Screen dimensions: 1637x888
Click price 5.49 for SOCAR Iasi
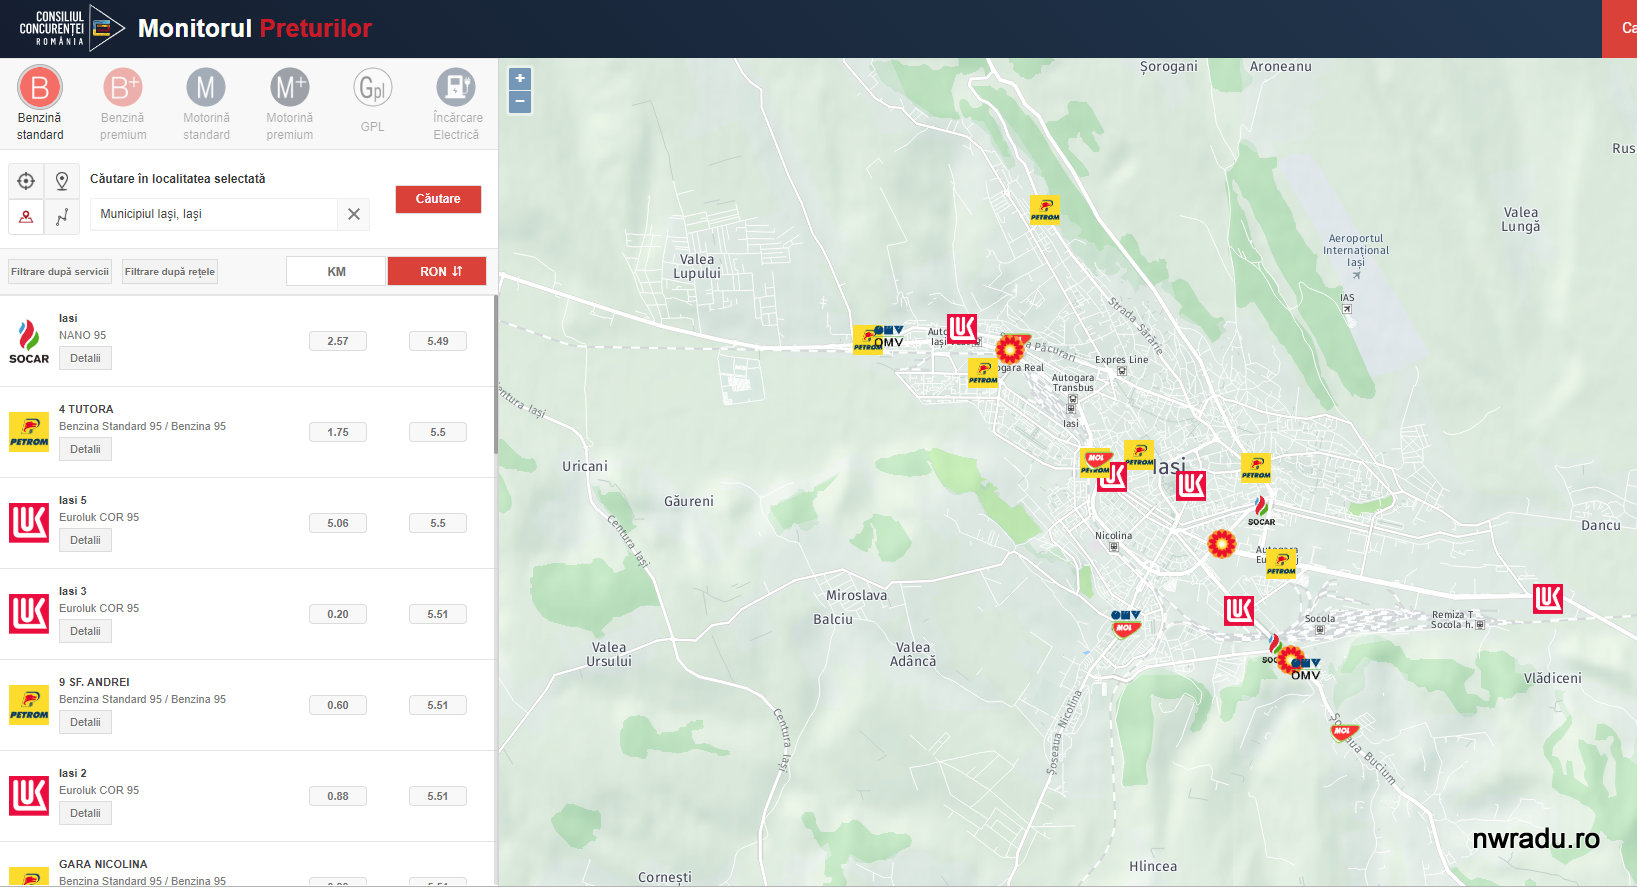click(x=438, y=341)
